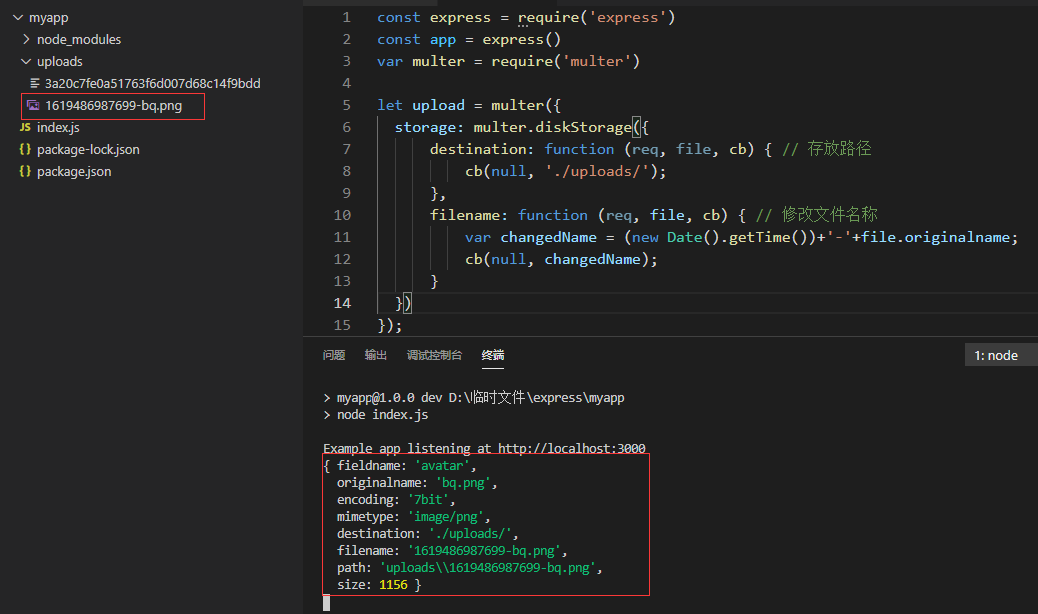The width and height of the screenshot is (1038, 614).
Task: Open the 1619486987699-bq.png file
Action: pyautogui.click(x=113, y=106)
